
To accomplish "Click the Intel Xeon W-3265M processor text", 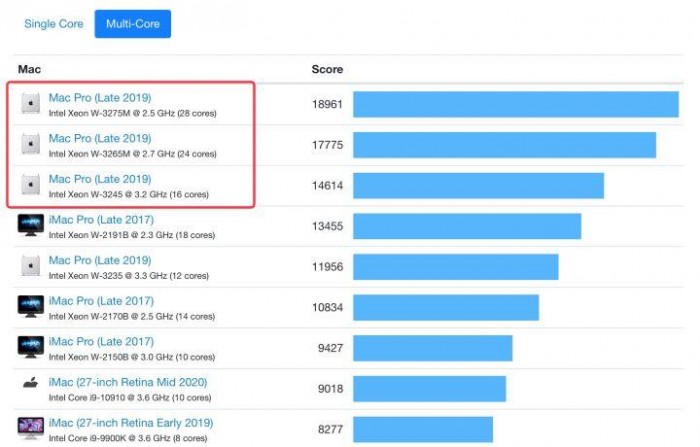I will [133, 154].
